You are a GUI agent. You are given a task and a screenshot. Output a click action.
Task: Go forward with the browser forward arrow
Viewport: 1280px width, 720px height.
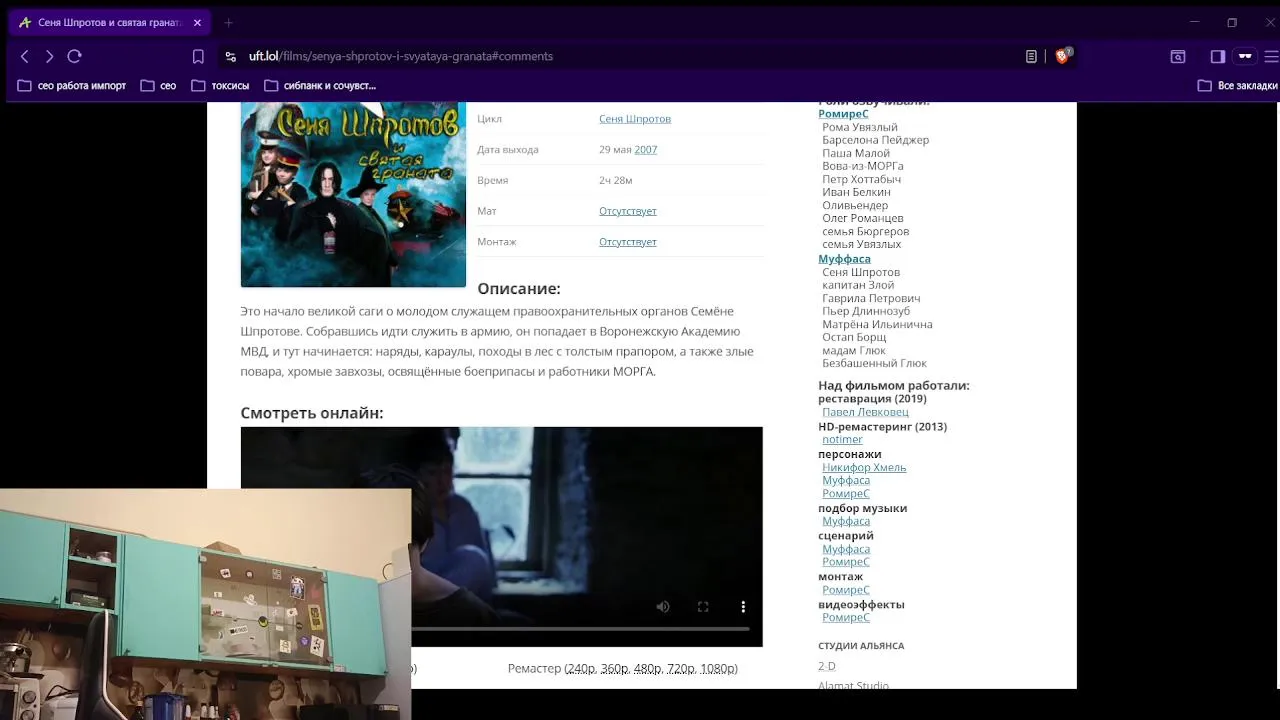tap(49, 57)
